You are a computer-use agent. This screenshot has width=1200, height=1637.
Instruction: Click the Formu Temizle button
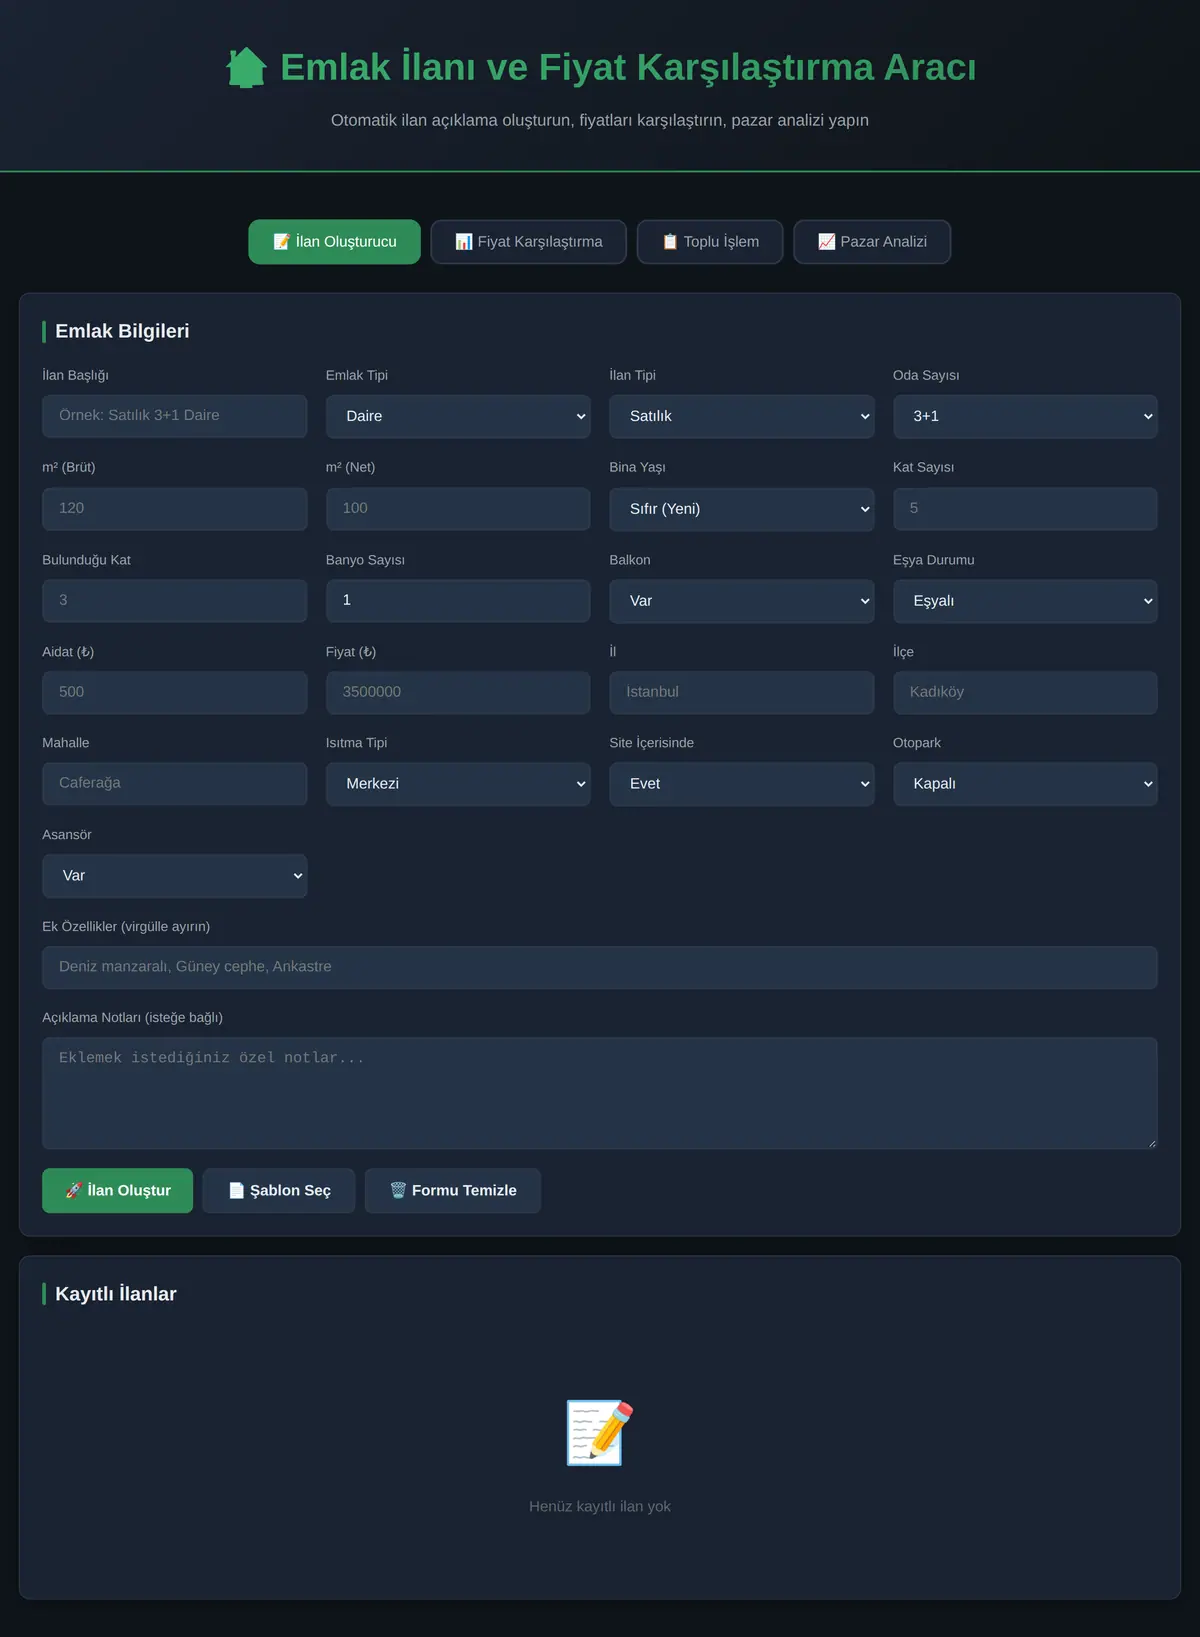coord(453,1191)
